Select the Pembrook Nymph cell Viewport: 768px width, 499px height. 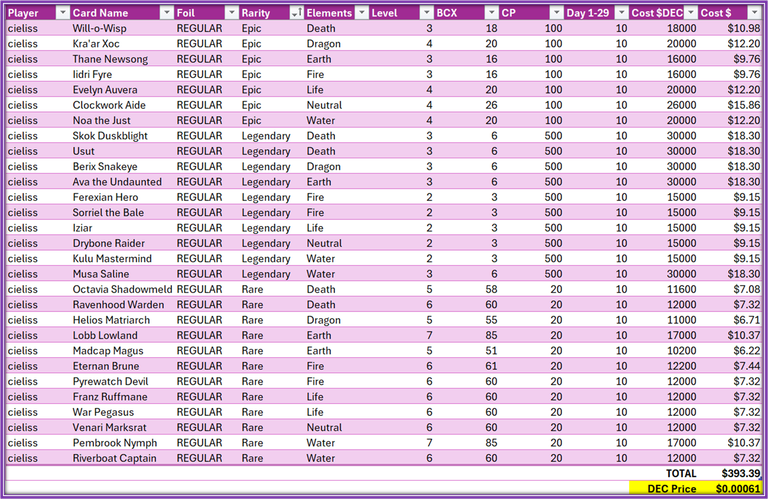(x=122, y=443)
